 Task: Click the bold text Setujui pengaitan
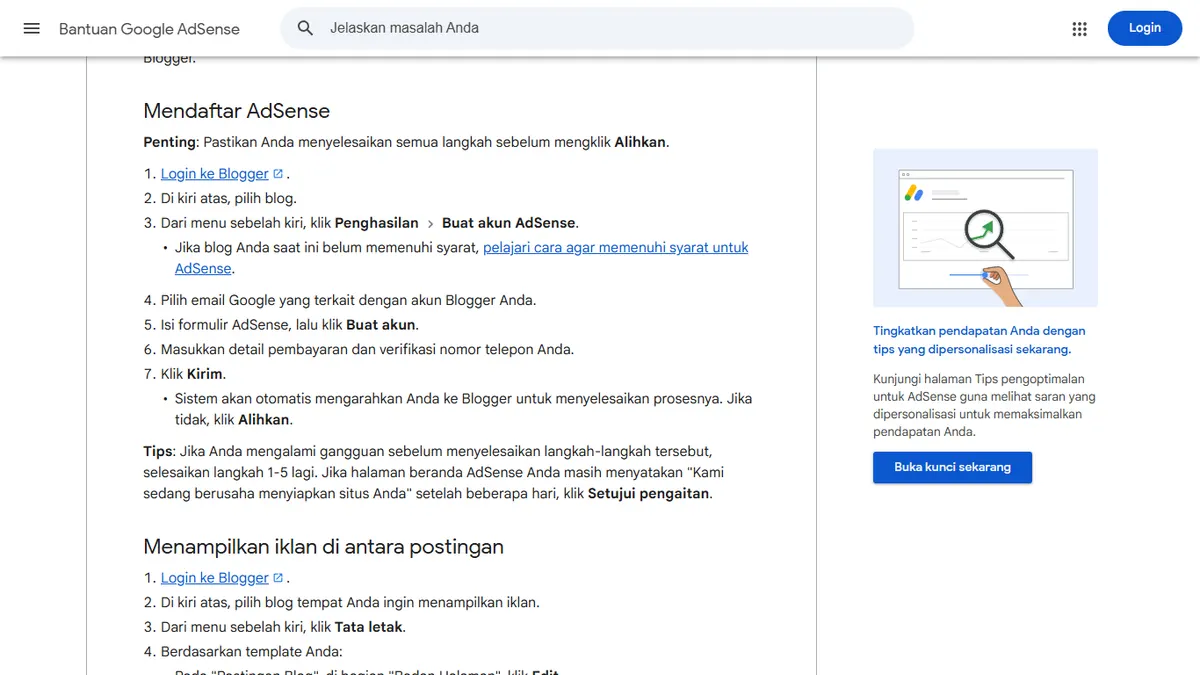pyautogui.click(x=650, y=494)
